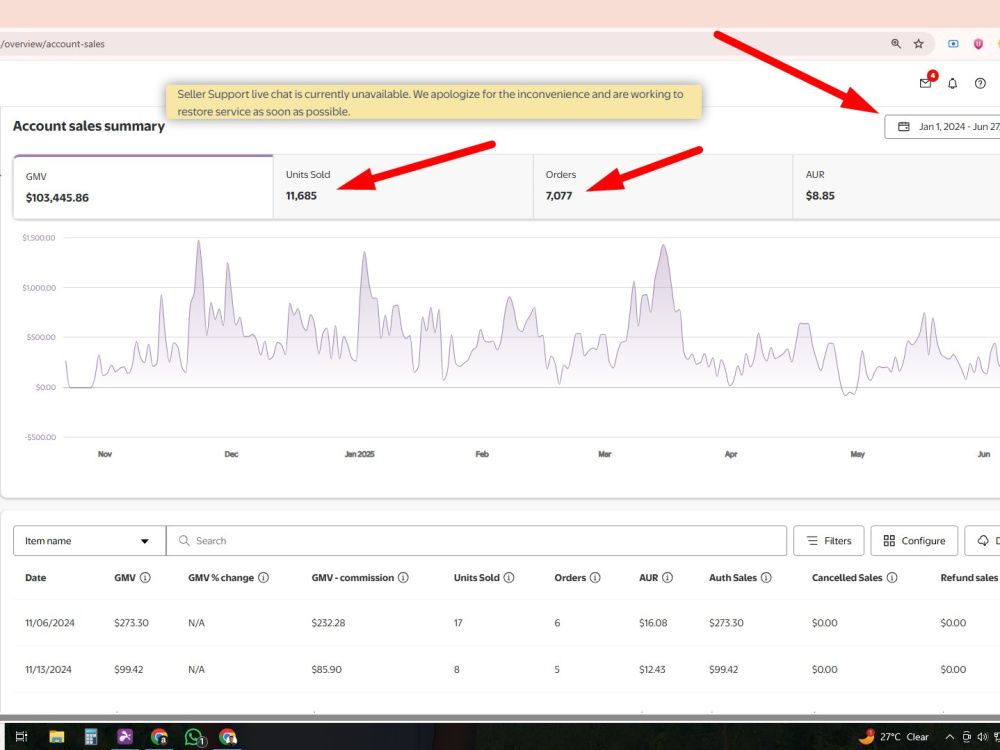Screen dimensions: 1000x750
Task: Click the browser address bar URL
Action: tap(53, 44)
